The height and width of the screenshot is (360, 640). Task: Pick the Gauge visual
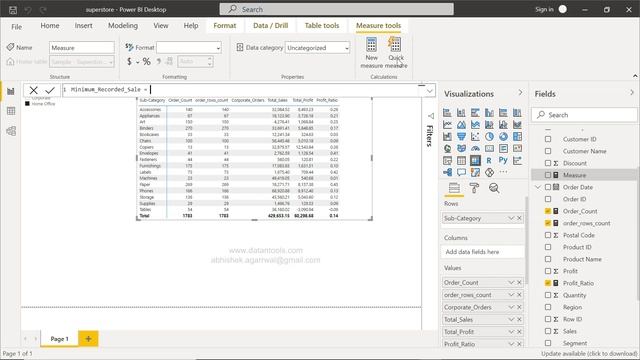[475, 149]
